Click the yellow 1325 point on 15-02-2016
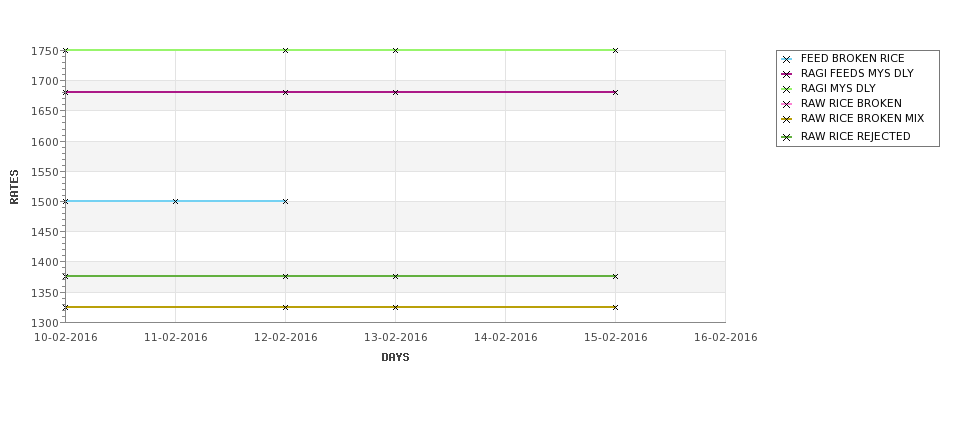Image resolution: width=975 pixels, height=429 pixels. [616, 307]
